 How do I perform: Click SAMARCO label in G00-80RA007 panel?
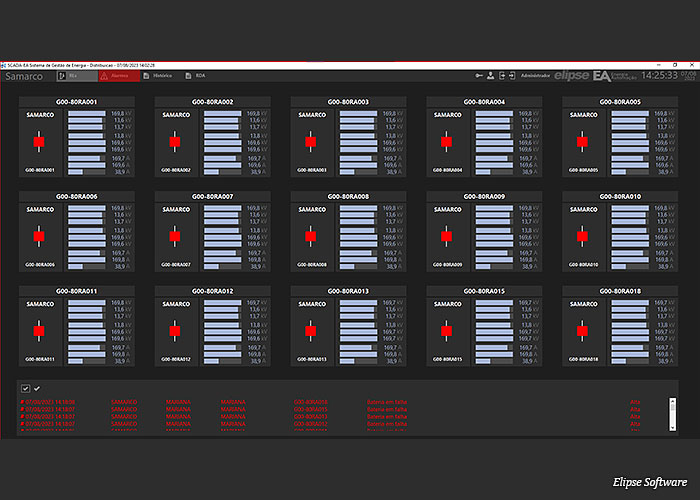click(x=176, y=209)
